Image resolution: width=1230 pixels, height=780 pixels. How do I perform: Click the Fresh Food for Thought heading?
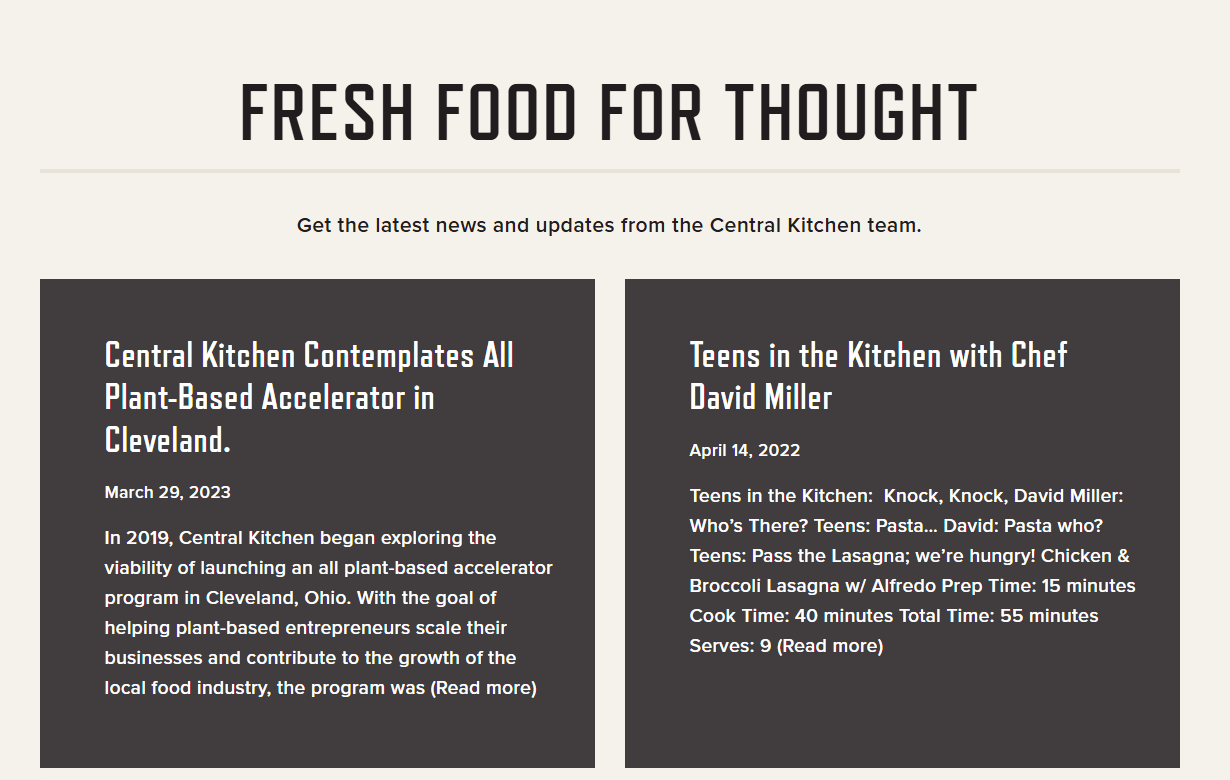click(609, 112)
